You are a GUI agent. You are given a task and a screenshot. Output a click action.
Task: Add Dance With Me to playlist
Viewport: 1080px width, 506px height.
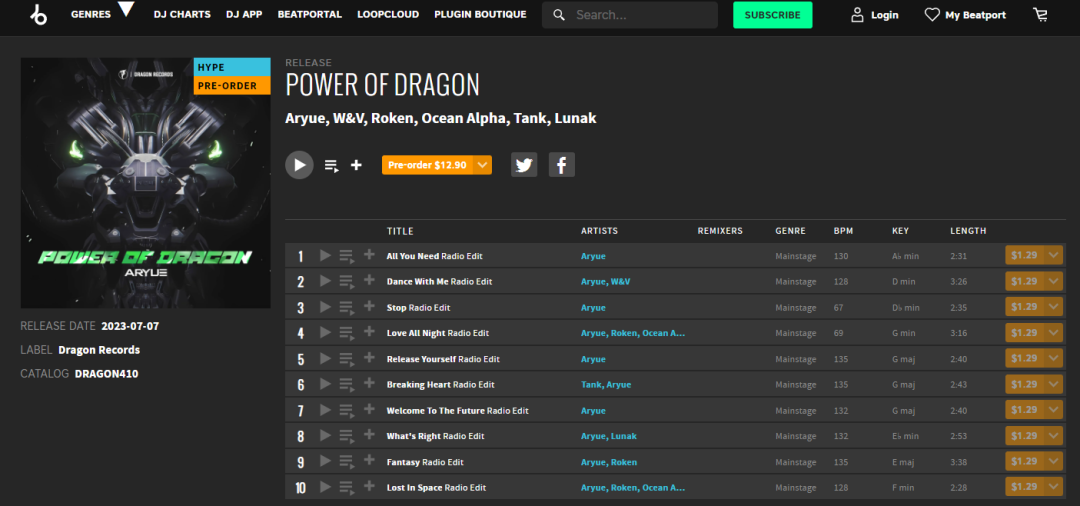click(x=369, y=281)
